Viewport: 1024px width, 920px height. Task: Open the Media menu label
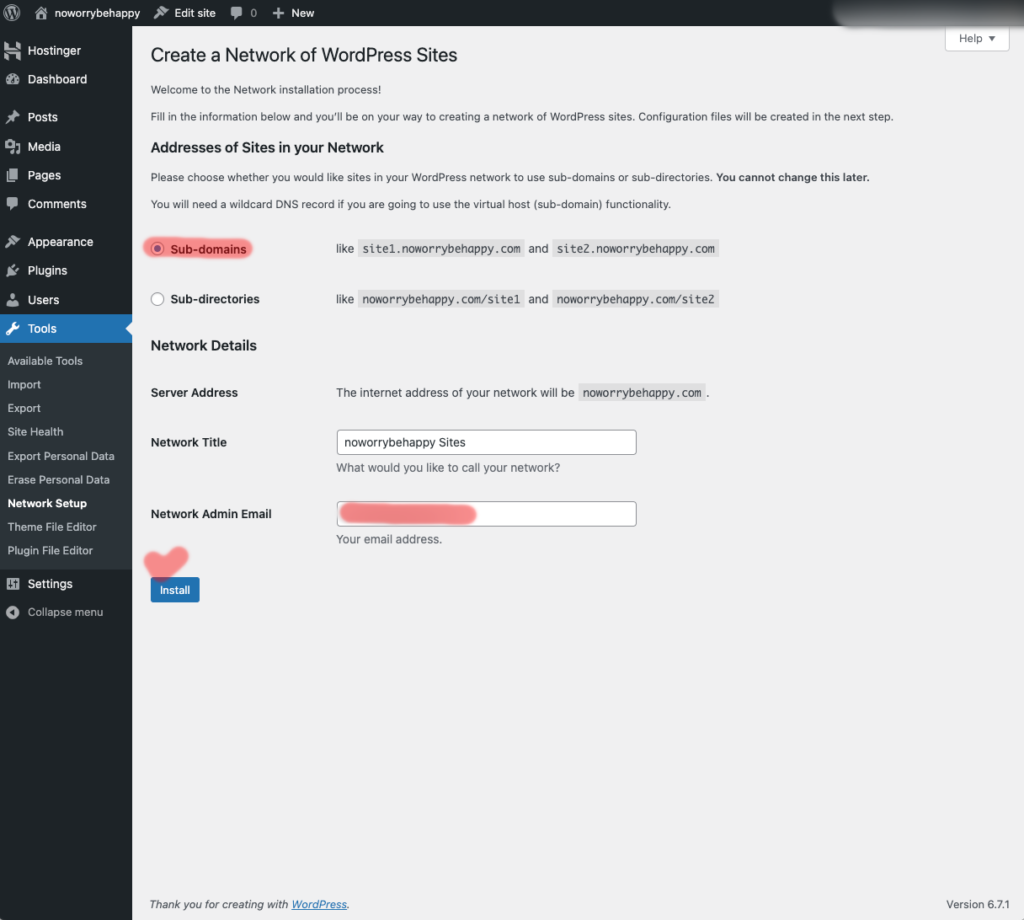click(44, 146)
